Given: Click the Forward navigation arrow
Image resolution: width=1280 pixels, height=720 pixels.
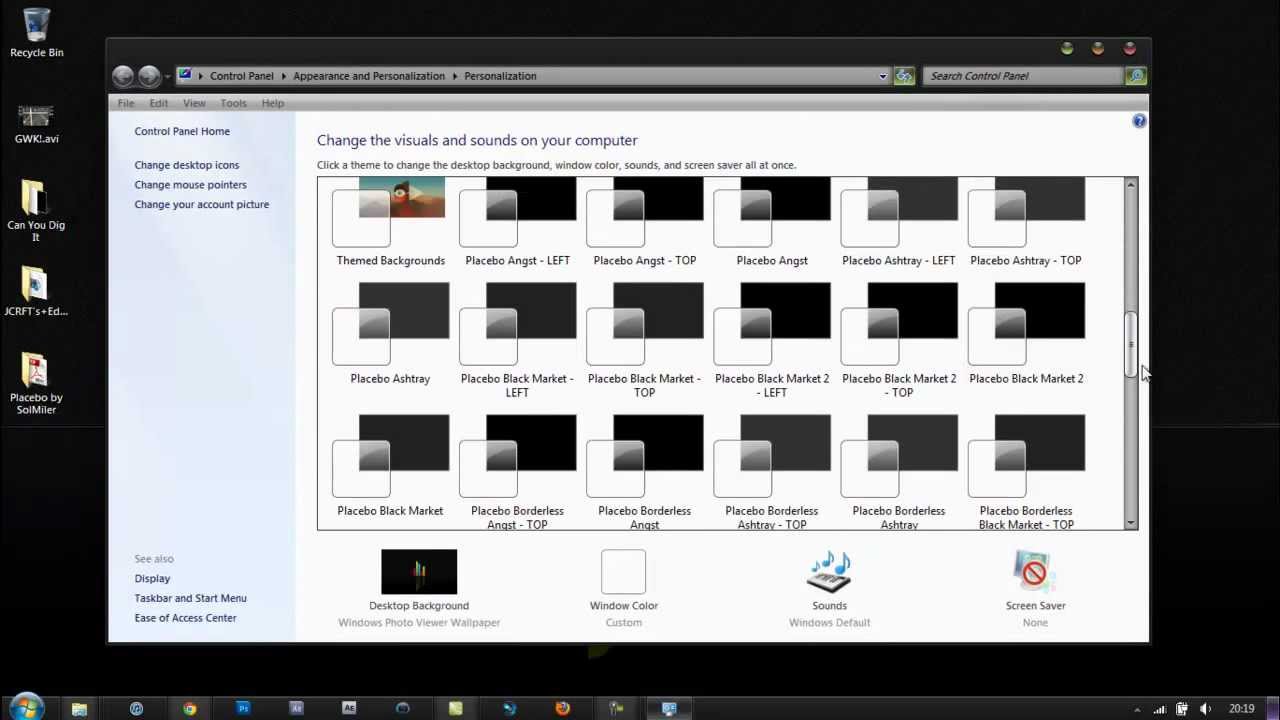Looking at the screenshot, I should pos(149,76).
